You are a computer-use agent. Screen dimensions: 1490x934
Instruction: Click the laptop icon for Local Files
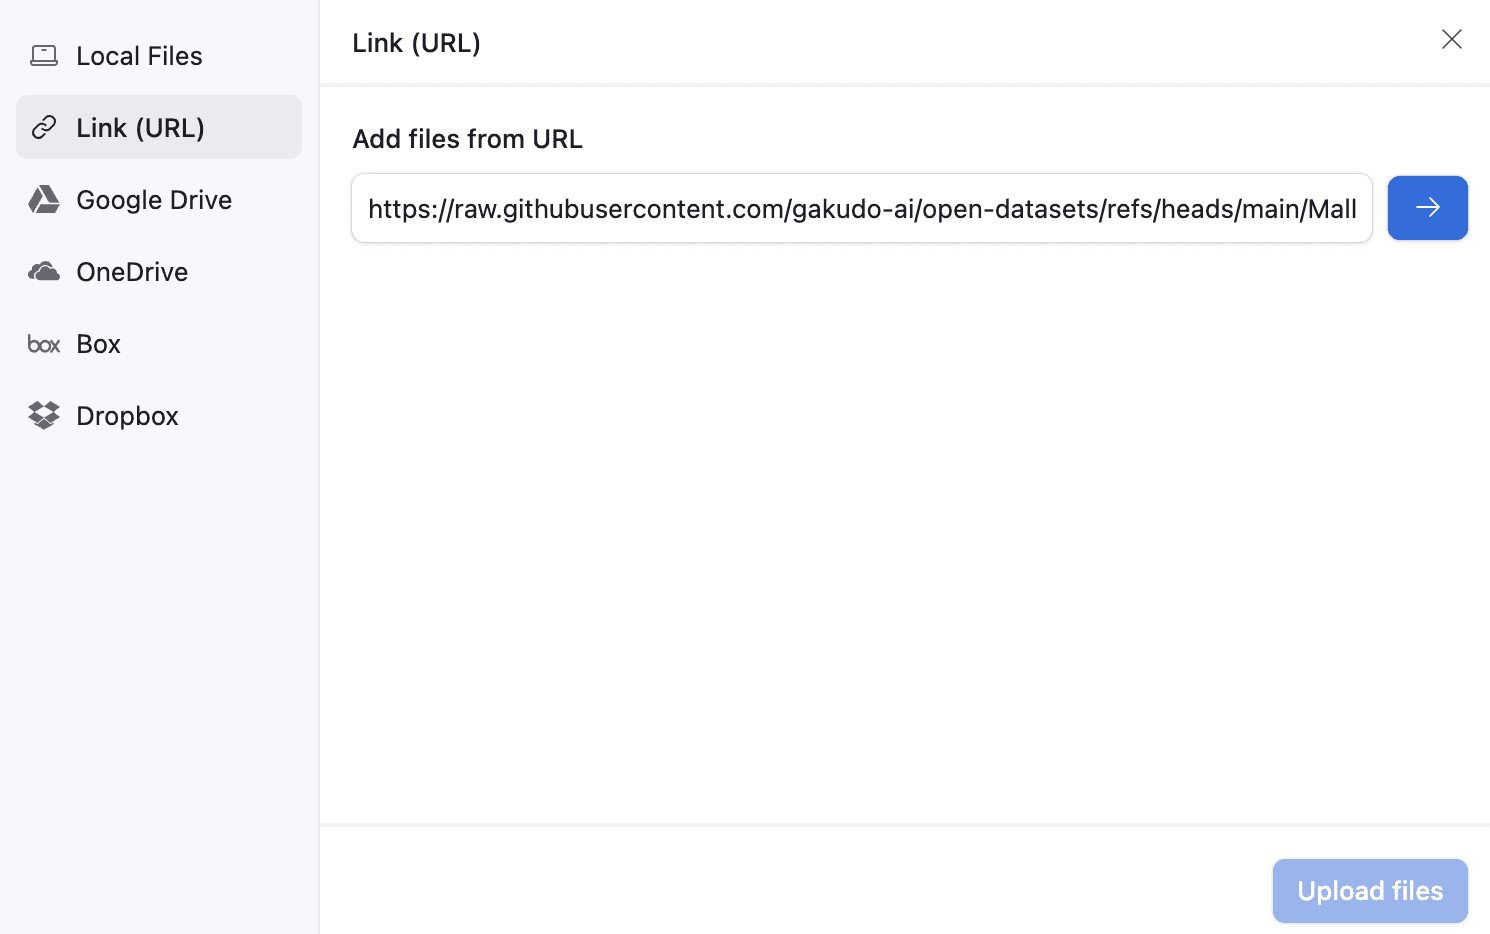tap(44, 56)
